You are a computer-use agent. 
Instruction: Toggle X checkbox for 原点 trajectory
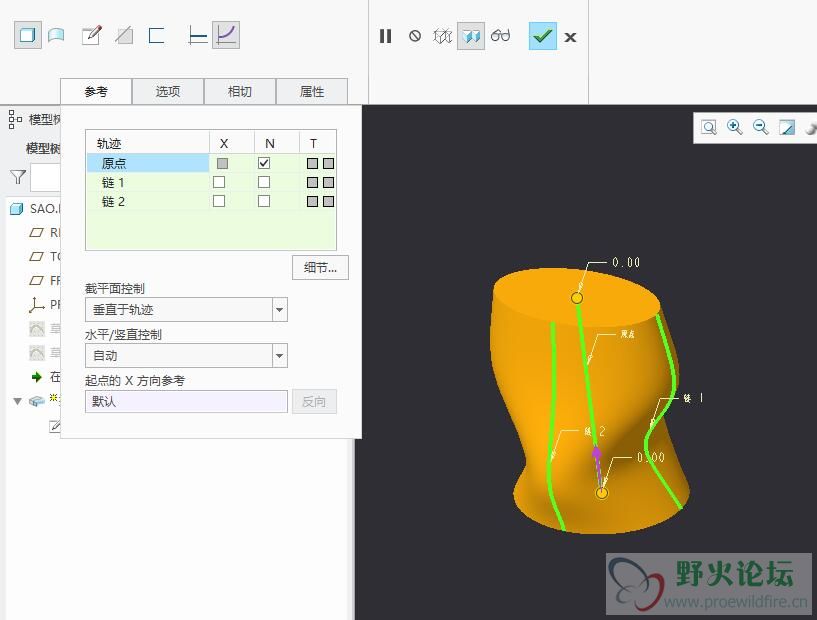coord(222,164)
